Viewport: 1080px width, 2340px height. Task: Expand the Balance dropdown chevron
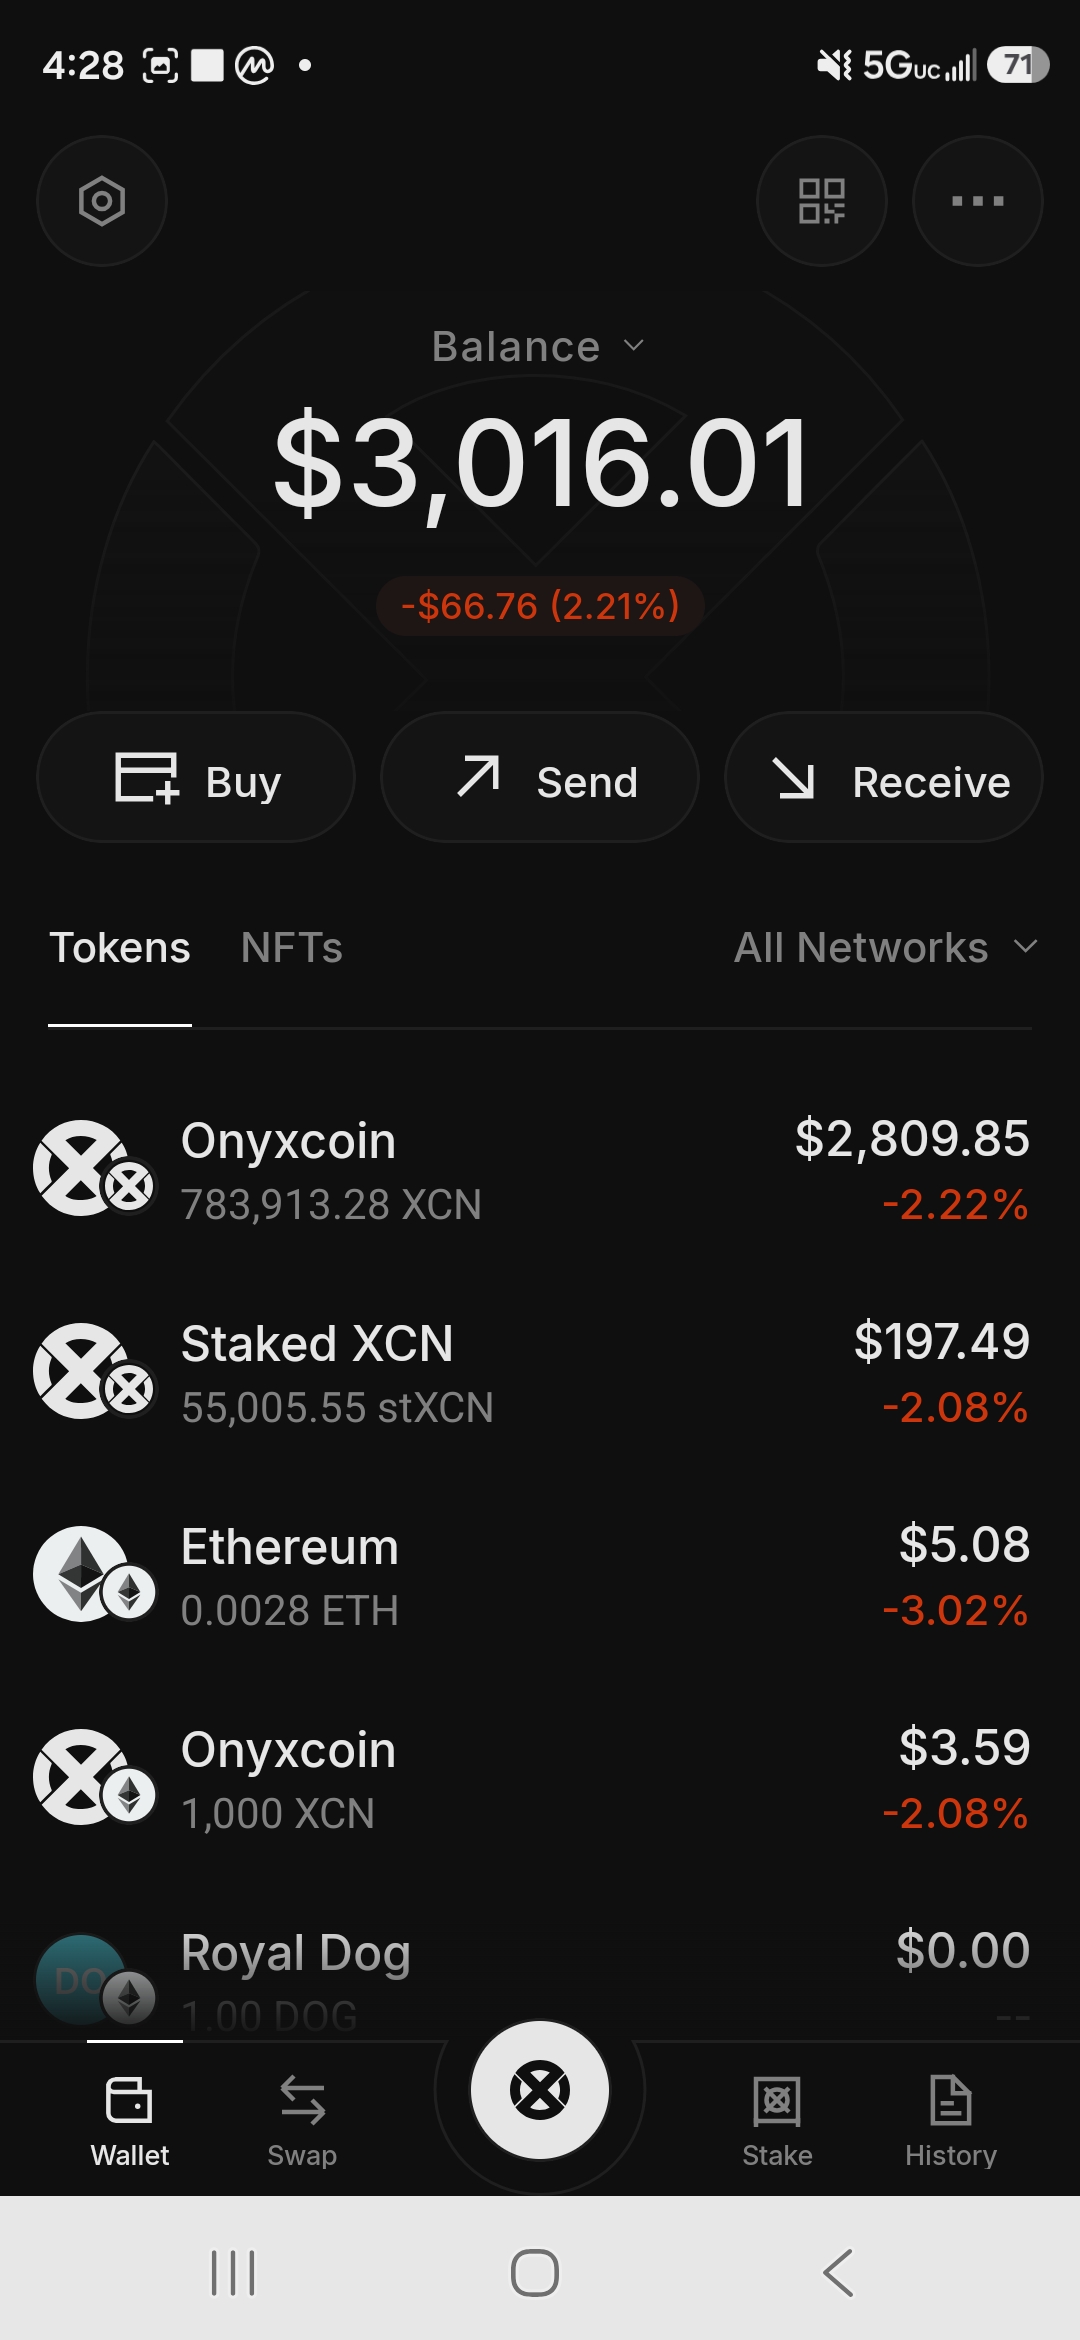(x=634, y=346)
